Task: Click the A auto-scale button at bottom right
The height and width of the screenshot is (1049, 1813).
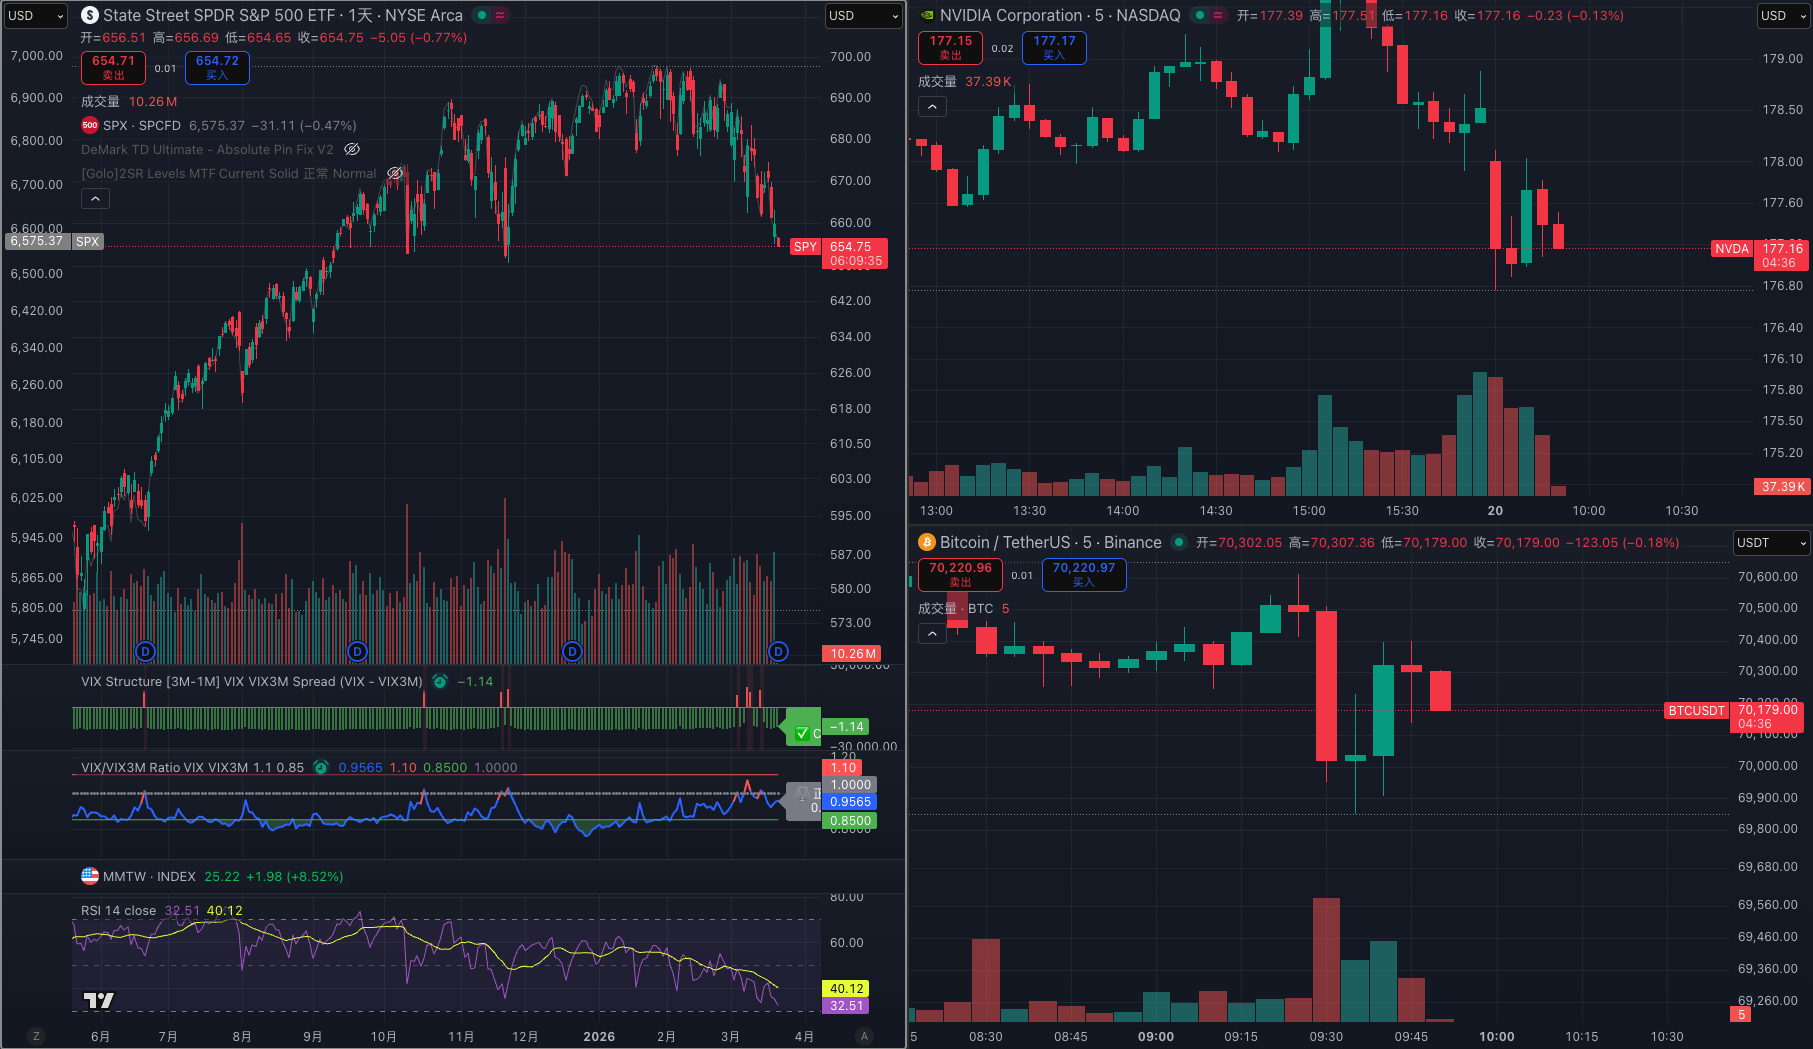Action: 864,1036
